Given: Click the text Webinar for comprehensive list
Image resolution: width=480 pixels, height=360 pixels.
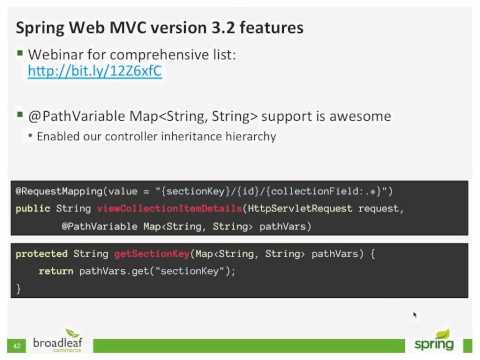Looking at the screenshot, I should click(132, 55).
